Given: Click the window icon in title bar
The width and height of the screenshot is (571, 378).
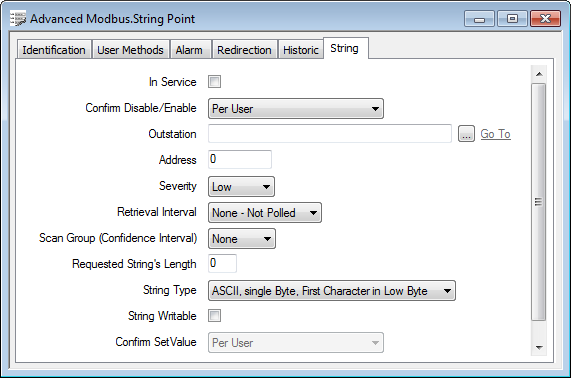Looking at the screenshot, I should coord(18,19).
